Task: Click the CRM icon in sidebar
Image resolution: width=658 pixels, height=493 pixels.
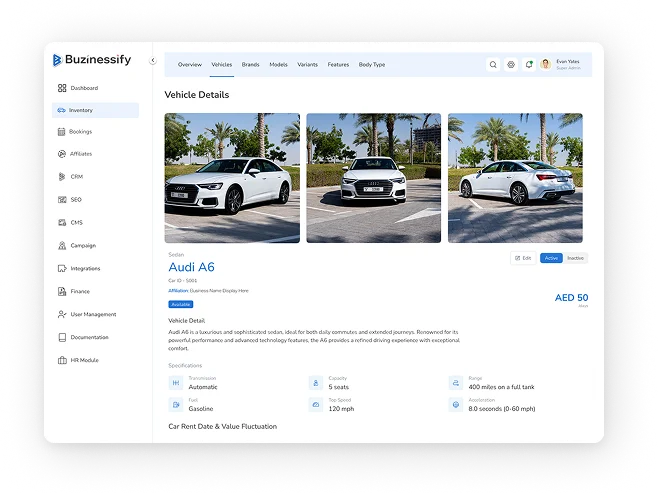Action: (62, 177)
